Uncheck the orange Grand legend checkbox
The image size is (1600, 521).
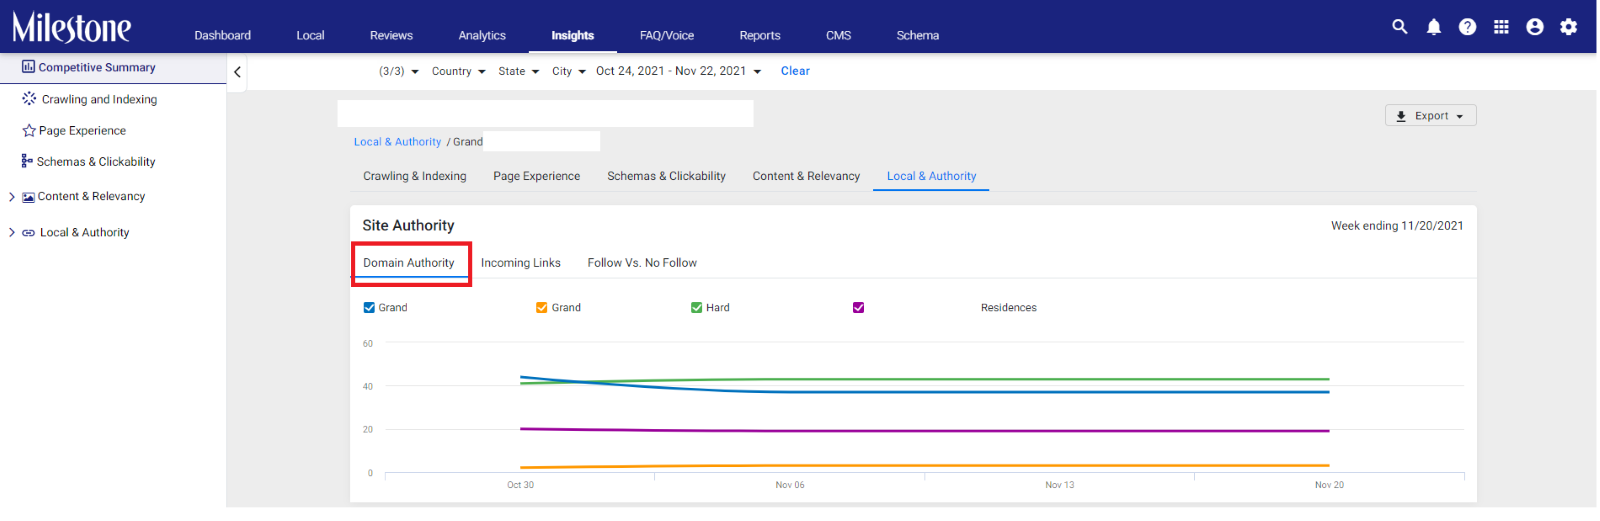[x=542, y=308]
